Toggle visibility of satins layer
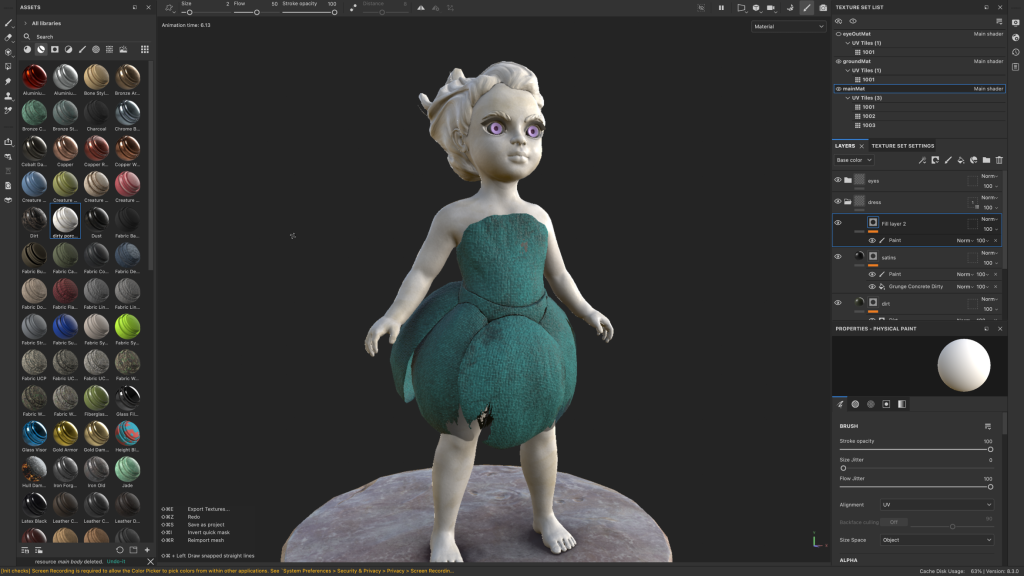1024x576 pixels. [838, 257]
